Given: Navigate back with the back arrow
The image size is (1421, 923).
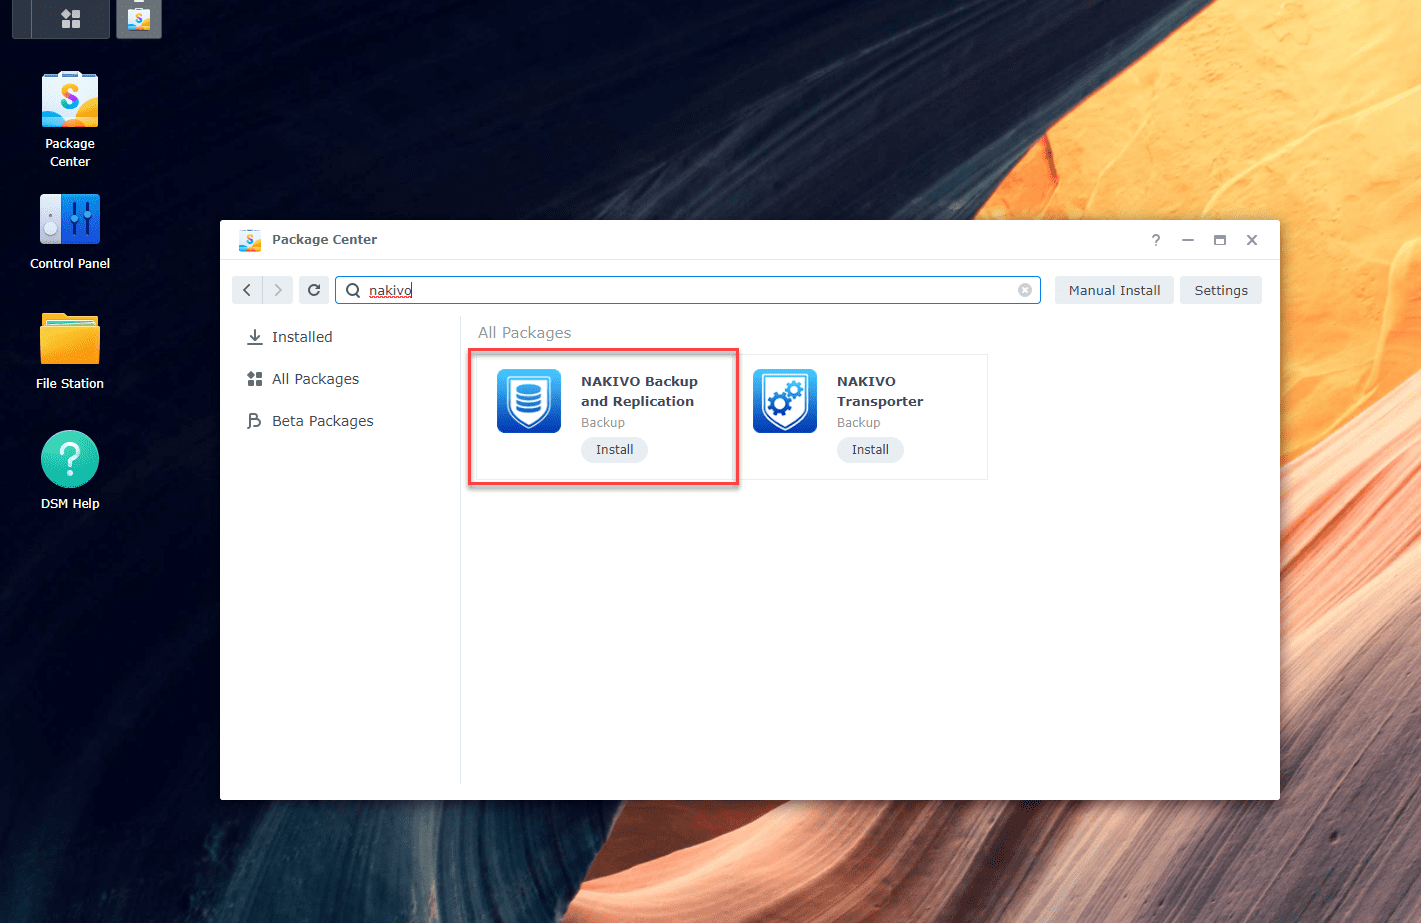Looking at the screenshot, I should point(247,289).
